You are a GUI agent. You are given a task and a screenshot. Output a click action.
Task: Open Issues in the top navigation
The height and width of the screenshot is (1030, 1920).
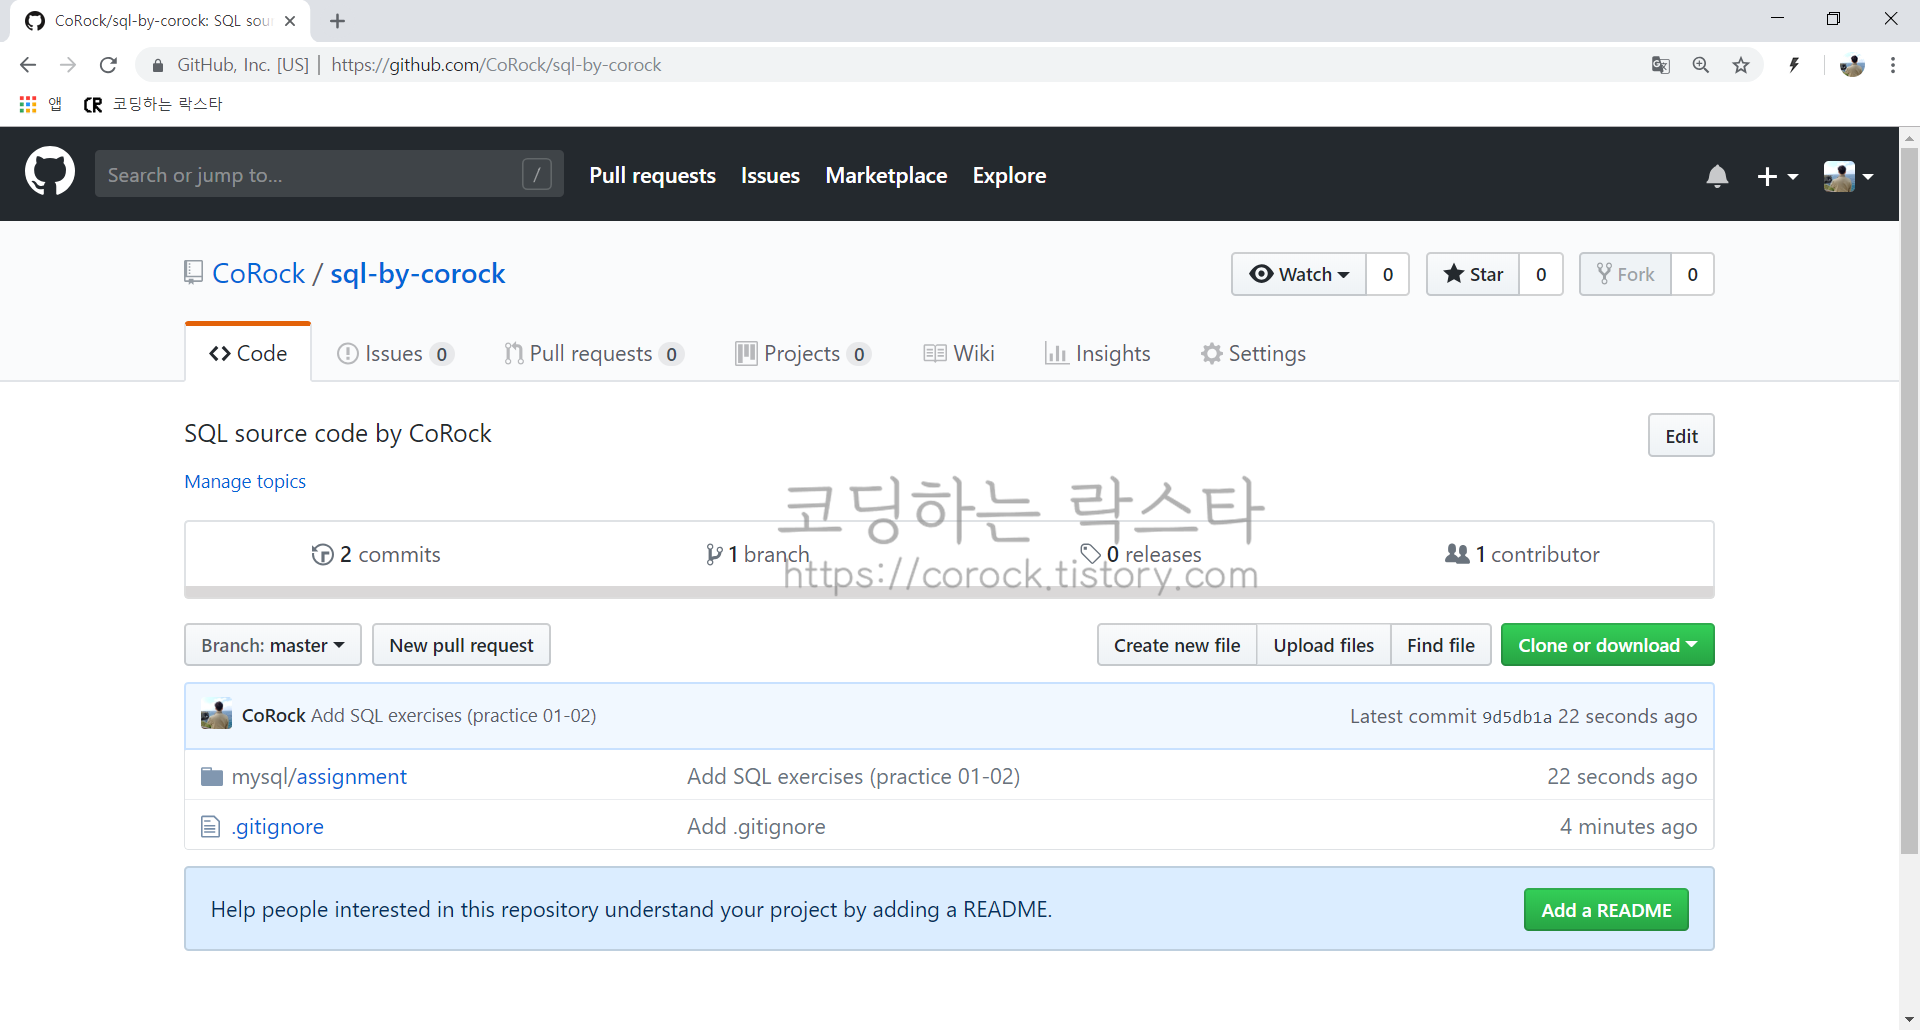(770, 175)
